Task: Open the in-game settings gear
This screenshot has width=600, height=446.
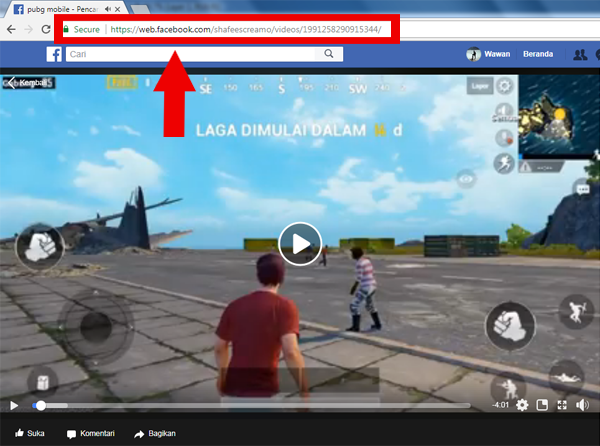Action: tap(505, 86)
